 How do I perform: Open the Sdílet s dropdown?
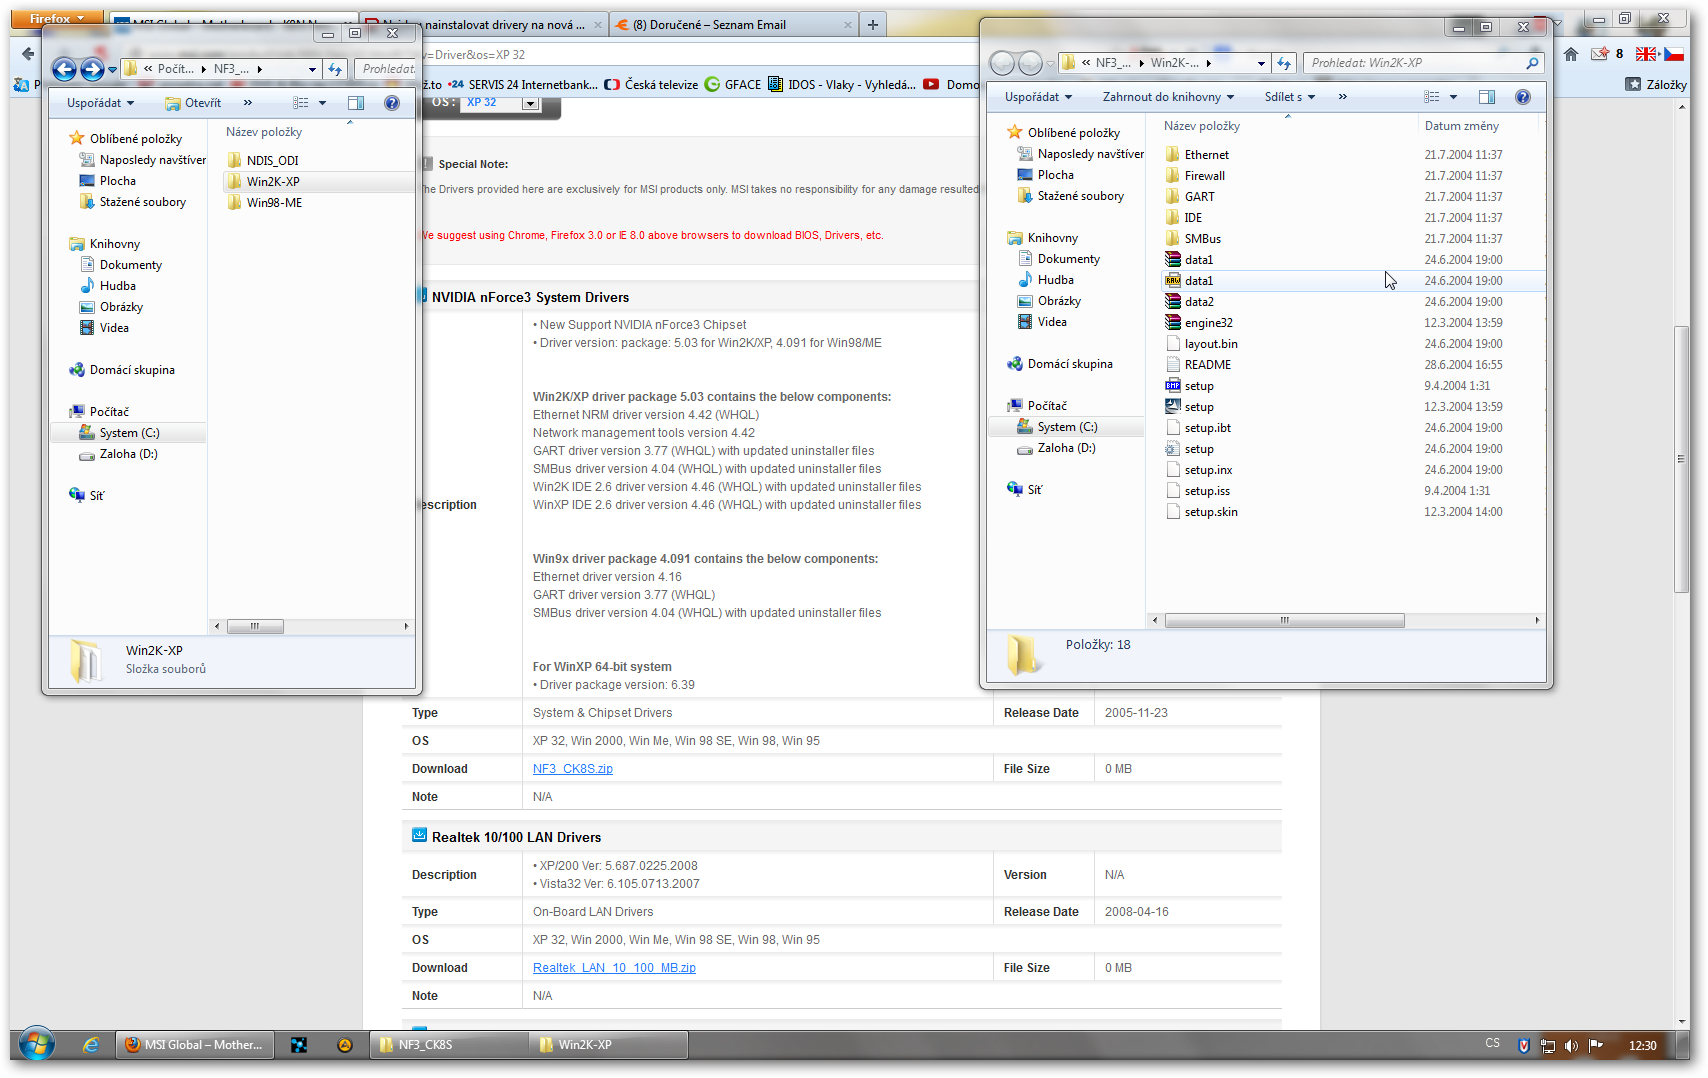point(1289,97)
